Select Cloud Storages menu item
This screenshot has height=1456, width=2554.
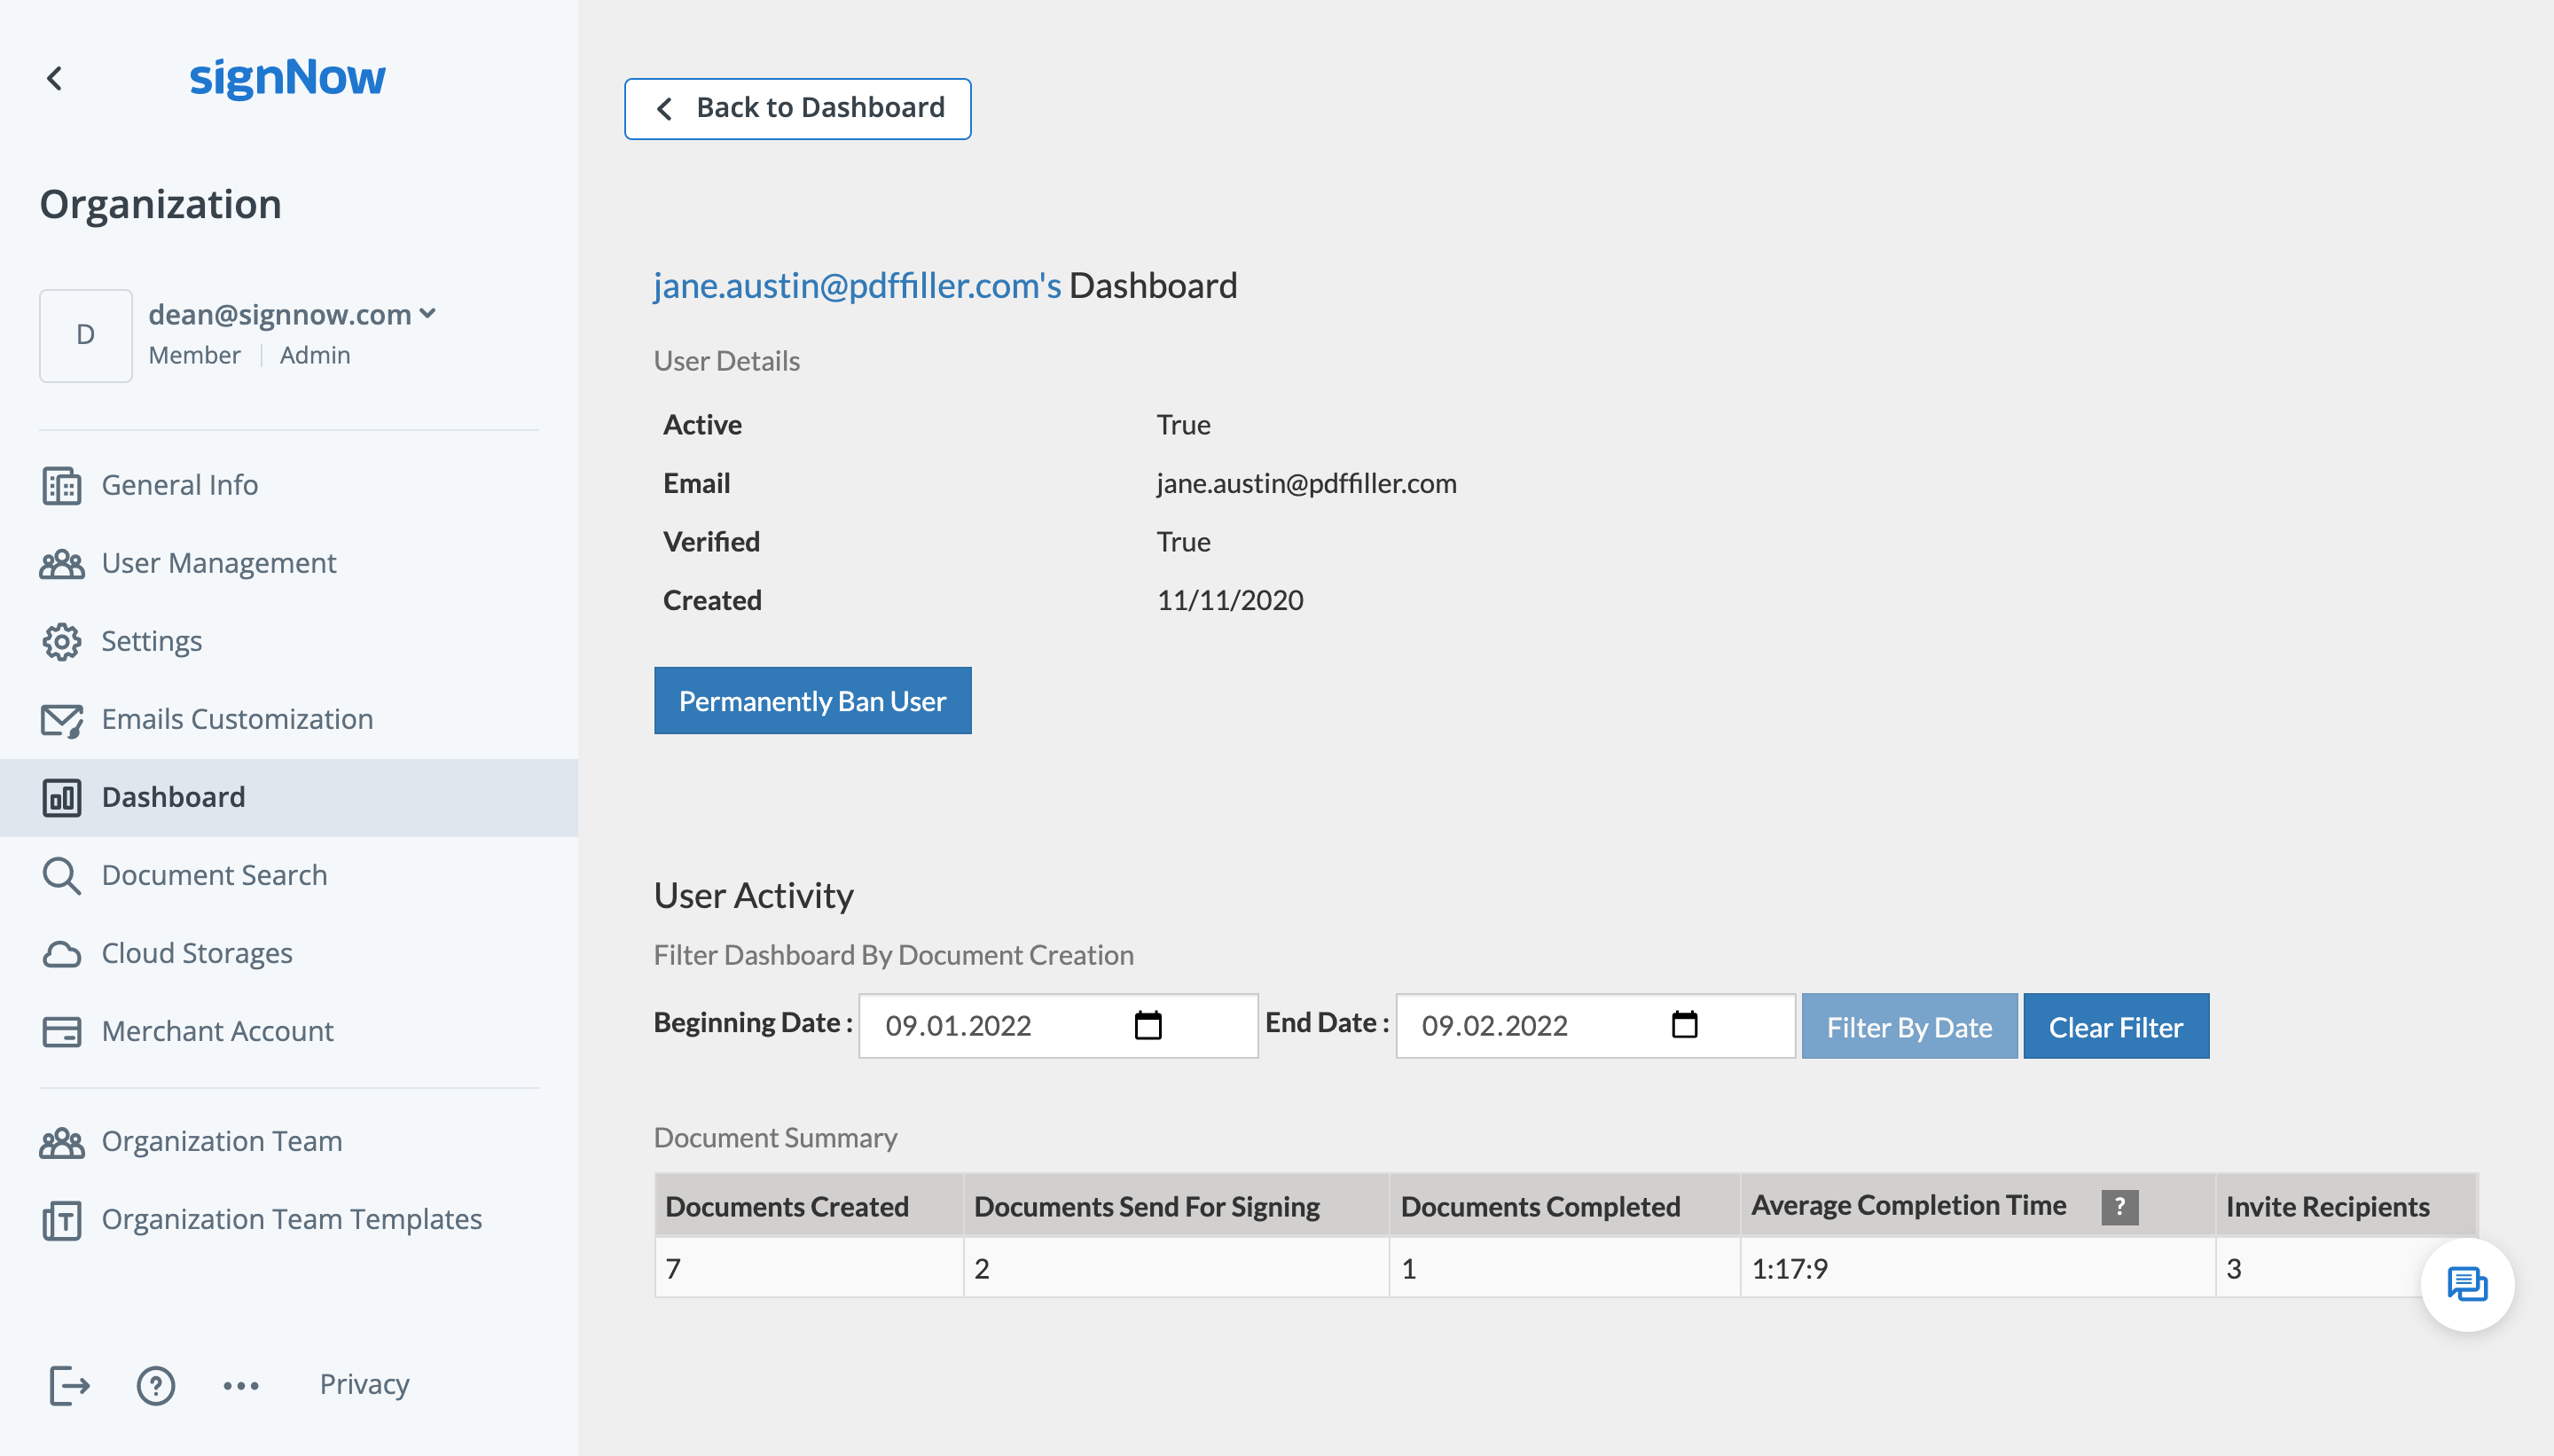[x=197, y=953]
